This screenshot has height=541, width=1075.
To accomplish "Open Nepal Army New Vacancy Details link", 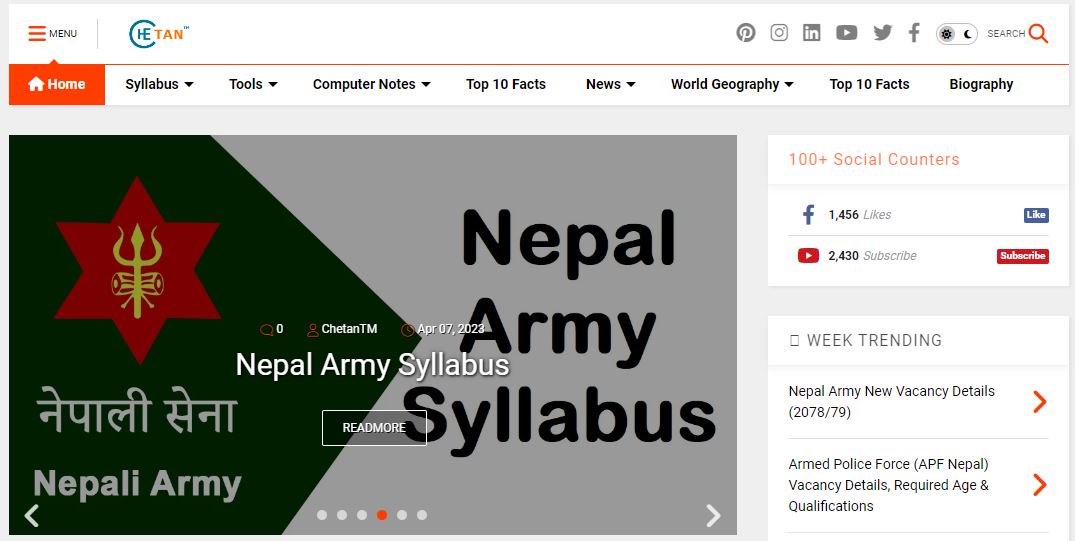I will pyautogui.click(x=891, y=402).
